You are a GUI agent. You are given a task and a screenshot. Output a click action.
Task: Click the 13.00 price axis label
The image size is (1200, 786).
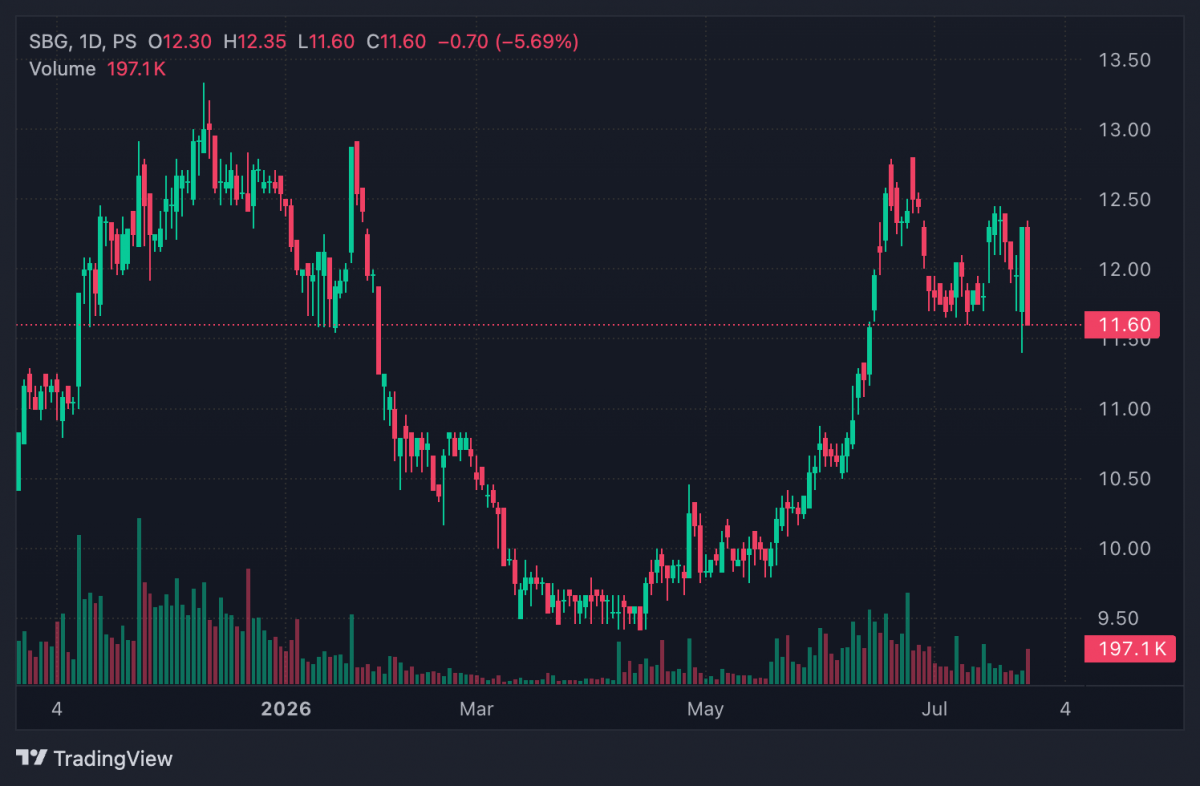click(x=1124, y=130)
